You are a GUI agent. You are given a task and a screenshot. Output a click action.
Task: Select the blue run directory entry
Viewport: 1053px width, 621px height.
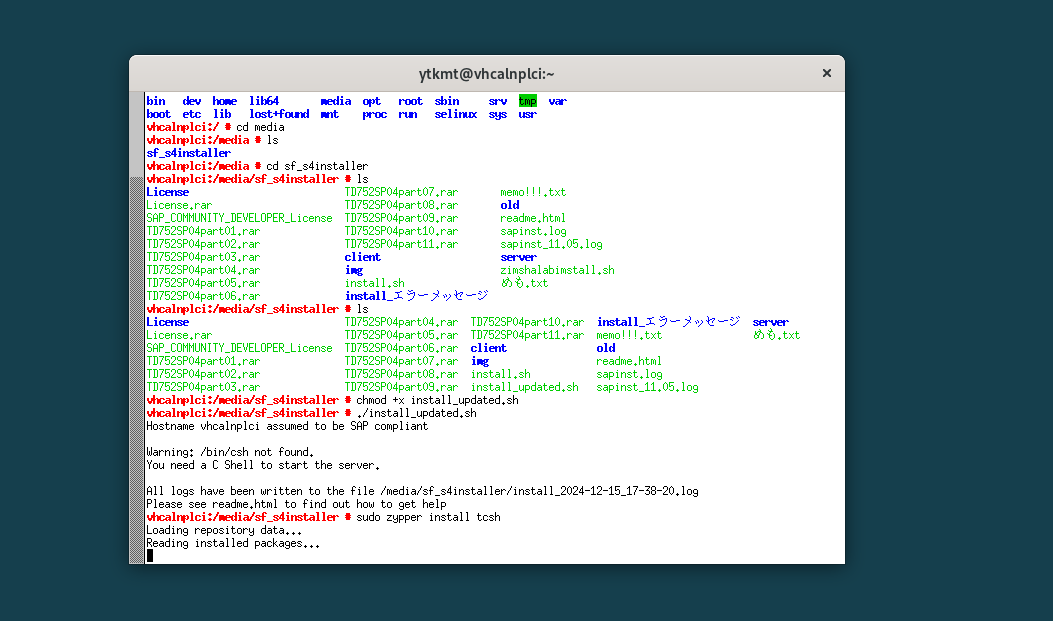[x=408, y=114]
